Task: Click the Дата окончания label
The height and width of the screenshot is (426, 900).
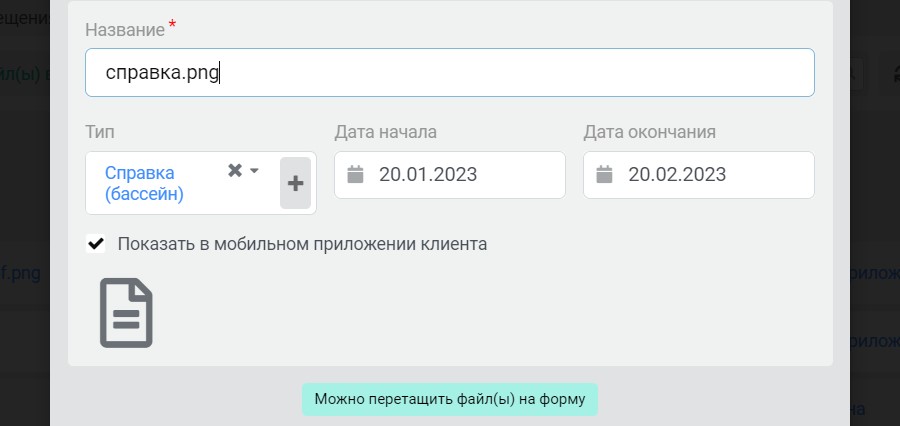Action: [x=650, y=132]
